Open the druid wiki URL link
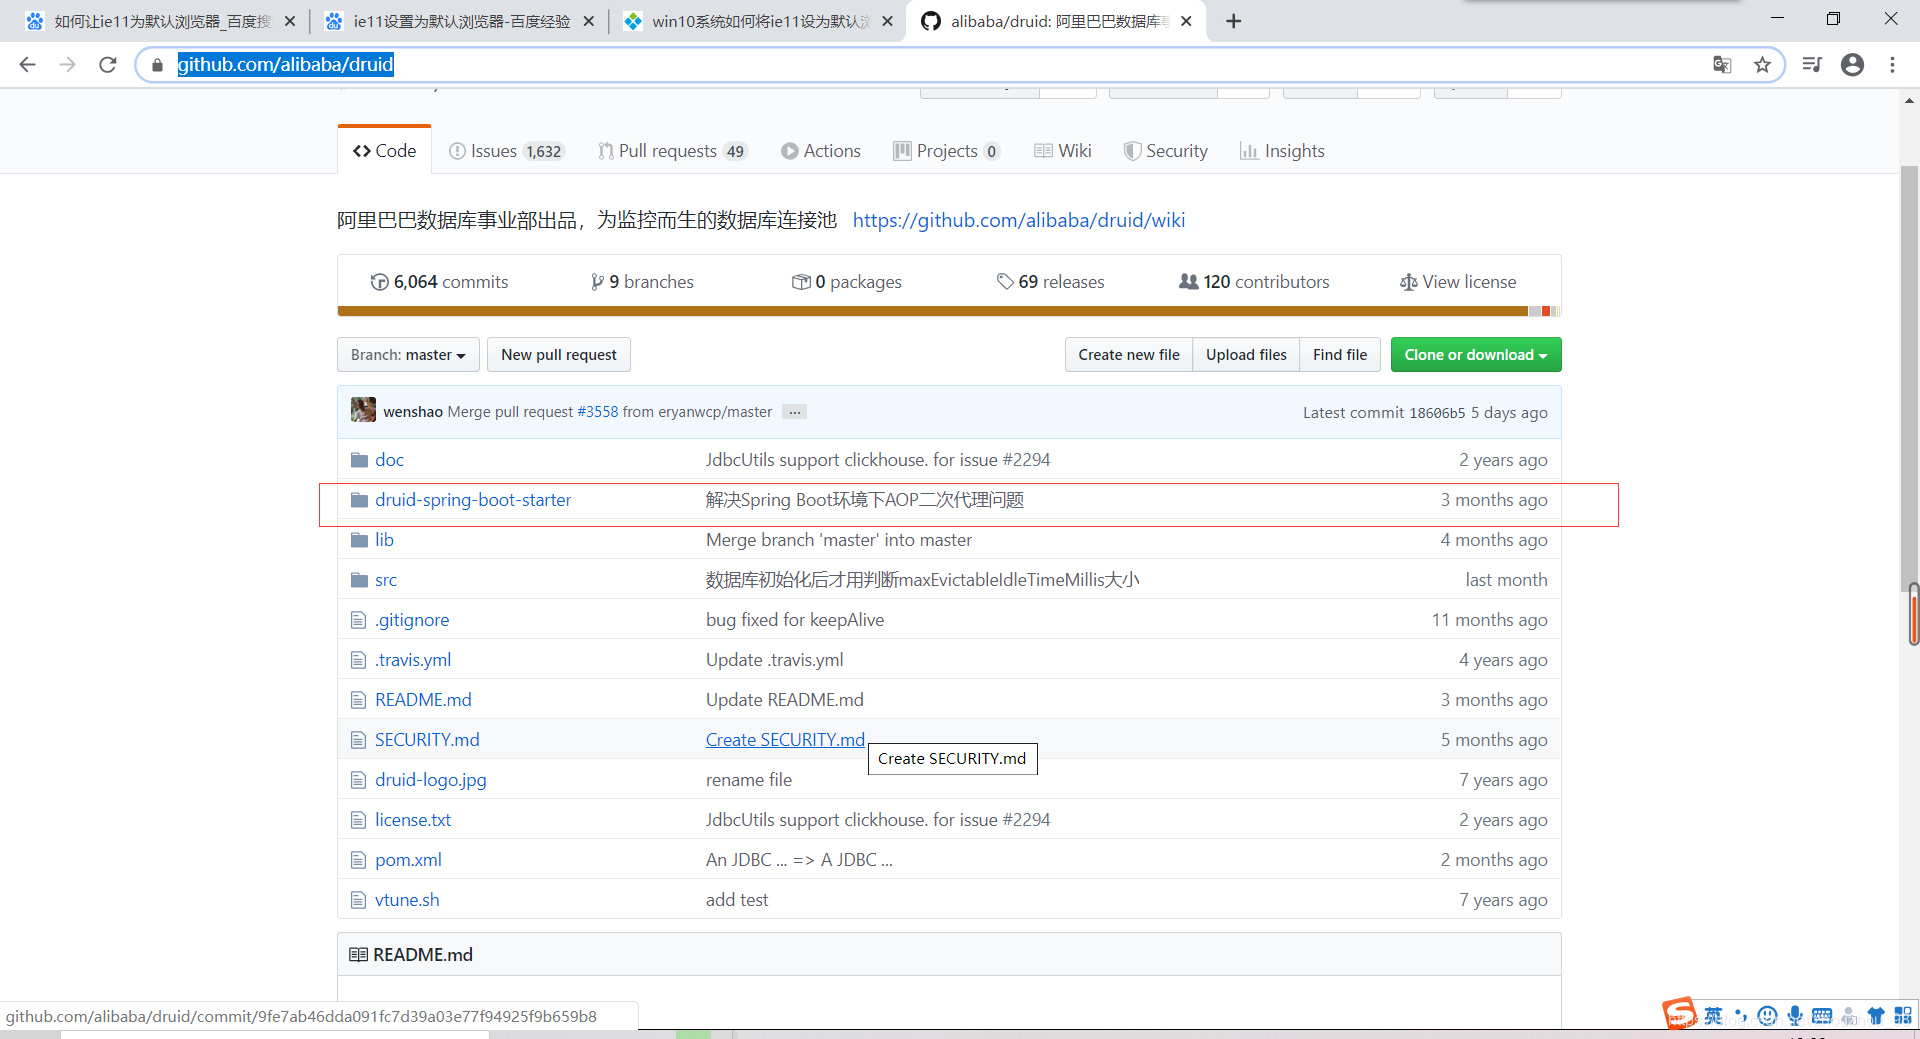The image size is (1920, 1039). tap(1019, 220)
